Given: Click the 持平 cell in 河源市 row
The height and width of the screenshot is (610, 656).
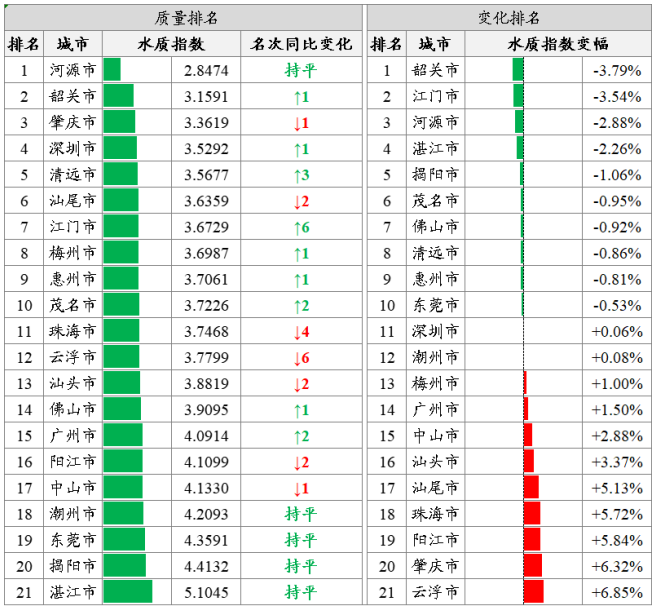Looking at the screenshot, I should coord(300,70).
